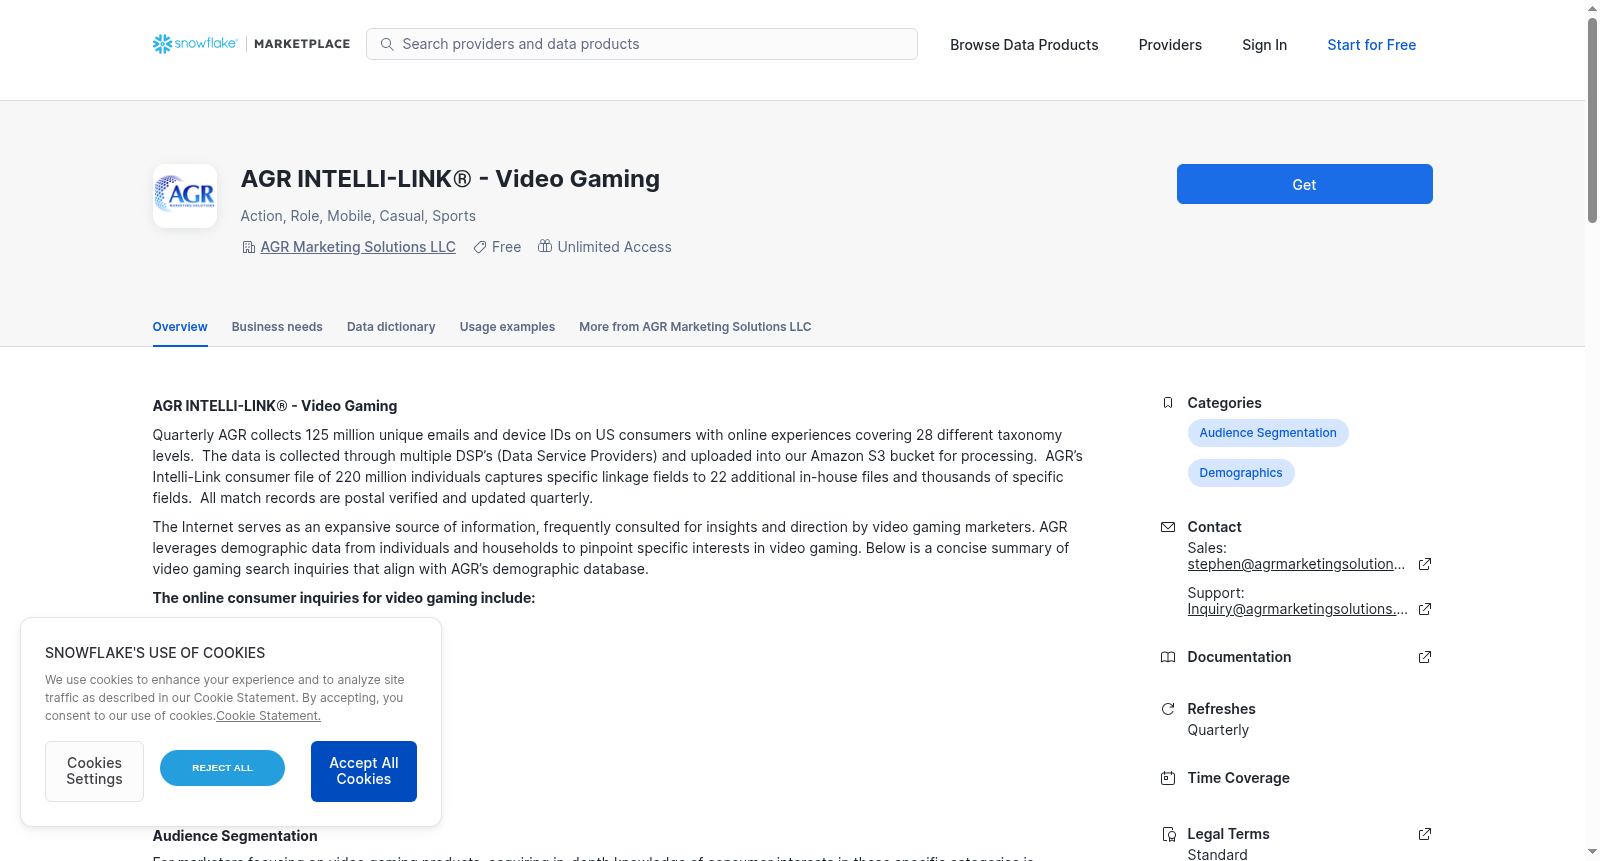Image resolution: width=1600 pixels, height=861 pixels.
Task: Click the Contact envelope icon
Action: tap(1168, 527)
